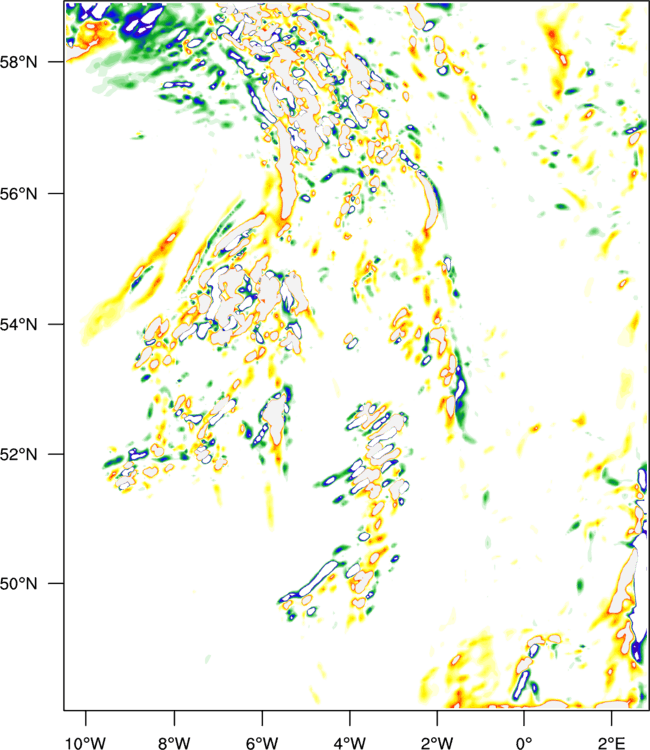The width and height of the screenshot is (650, 750).
Task: Click the 52°N latitude label
Action: [x=18, y=454]
